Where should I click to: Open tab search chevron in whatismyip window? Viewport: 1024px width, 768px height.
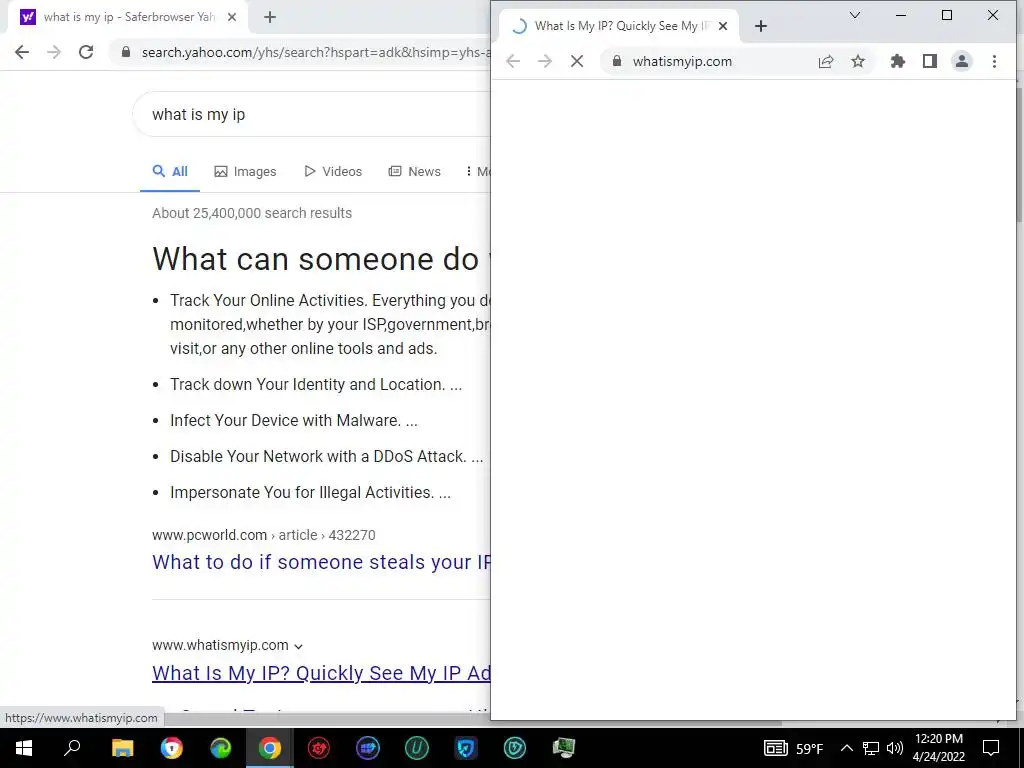coord(855,15)
